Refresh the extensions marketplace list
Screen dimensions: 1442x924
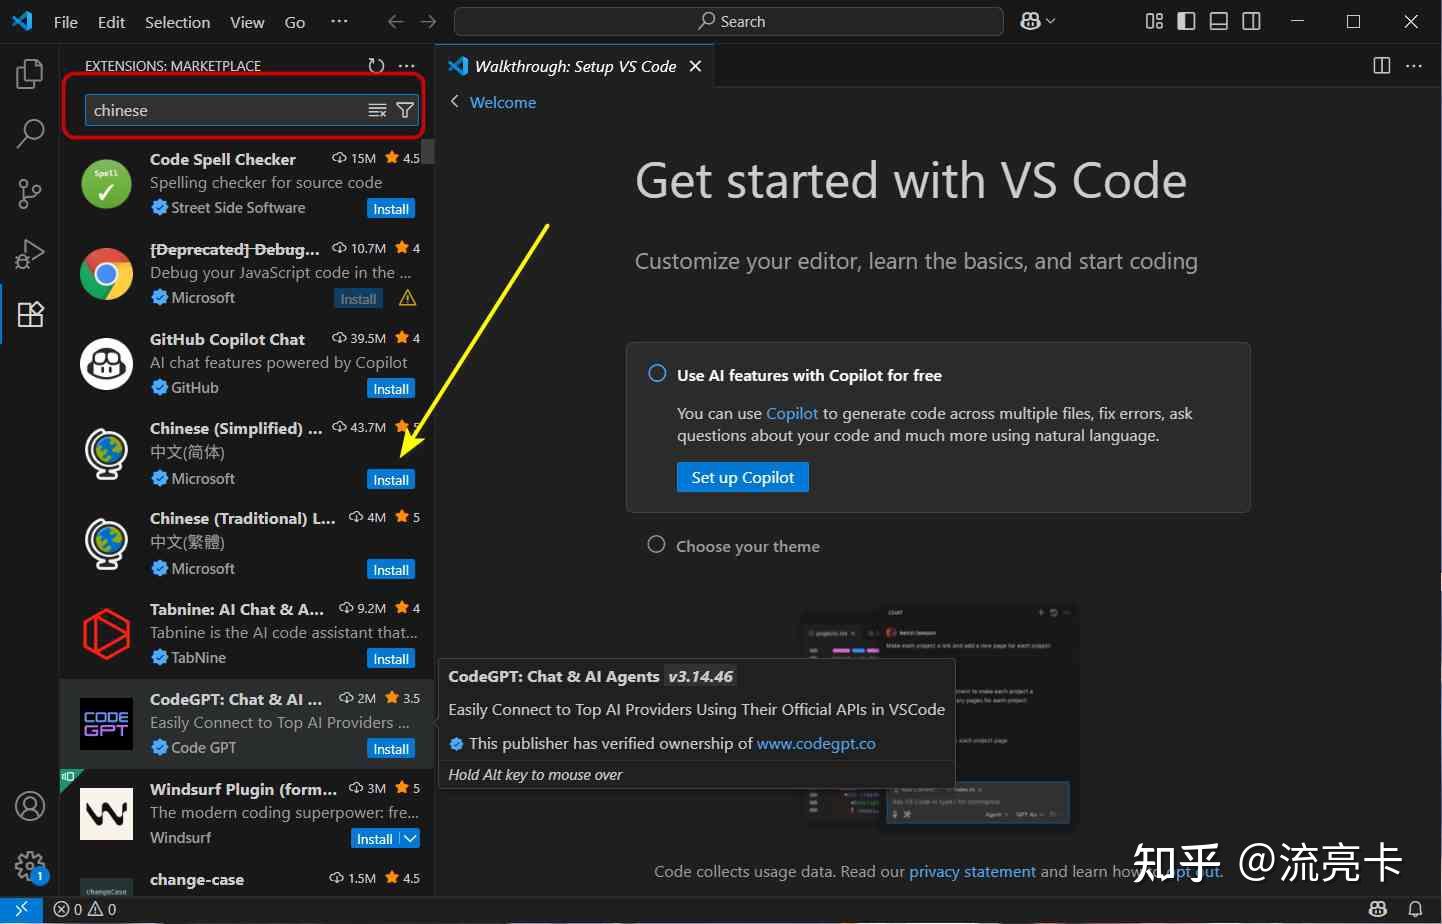tap(376, 66)
